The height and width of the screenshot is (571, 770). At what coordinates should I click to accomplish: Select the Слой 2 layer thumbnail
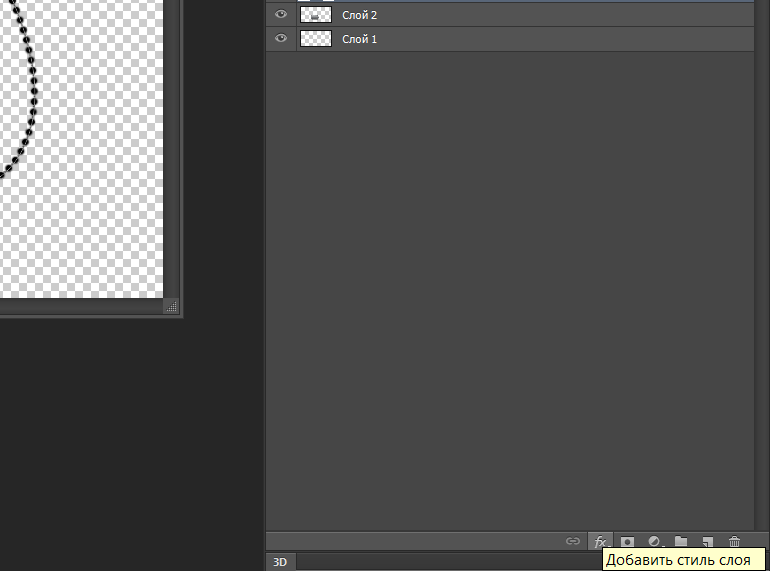[x=316, y=15]
